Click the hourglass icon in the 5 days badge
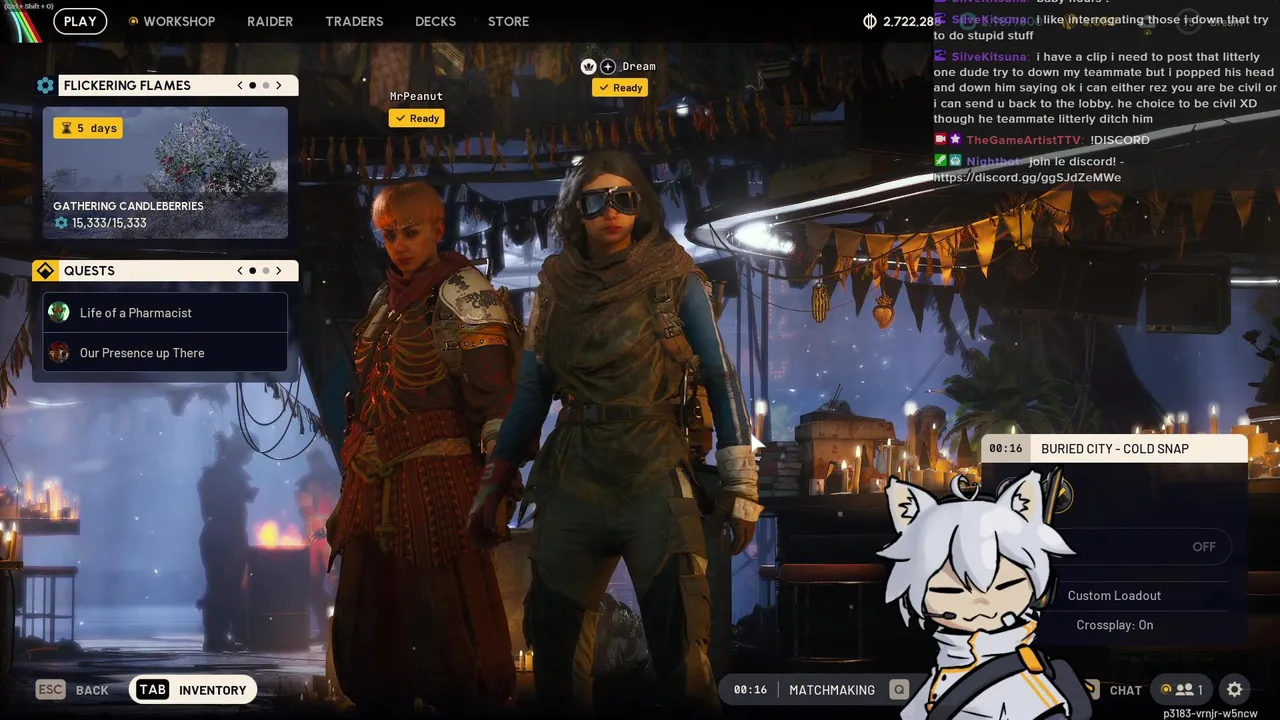Viewport: 1280px width, 720px height. tap(67, 128)
